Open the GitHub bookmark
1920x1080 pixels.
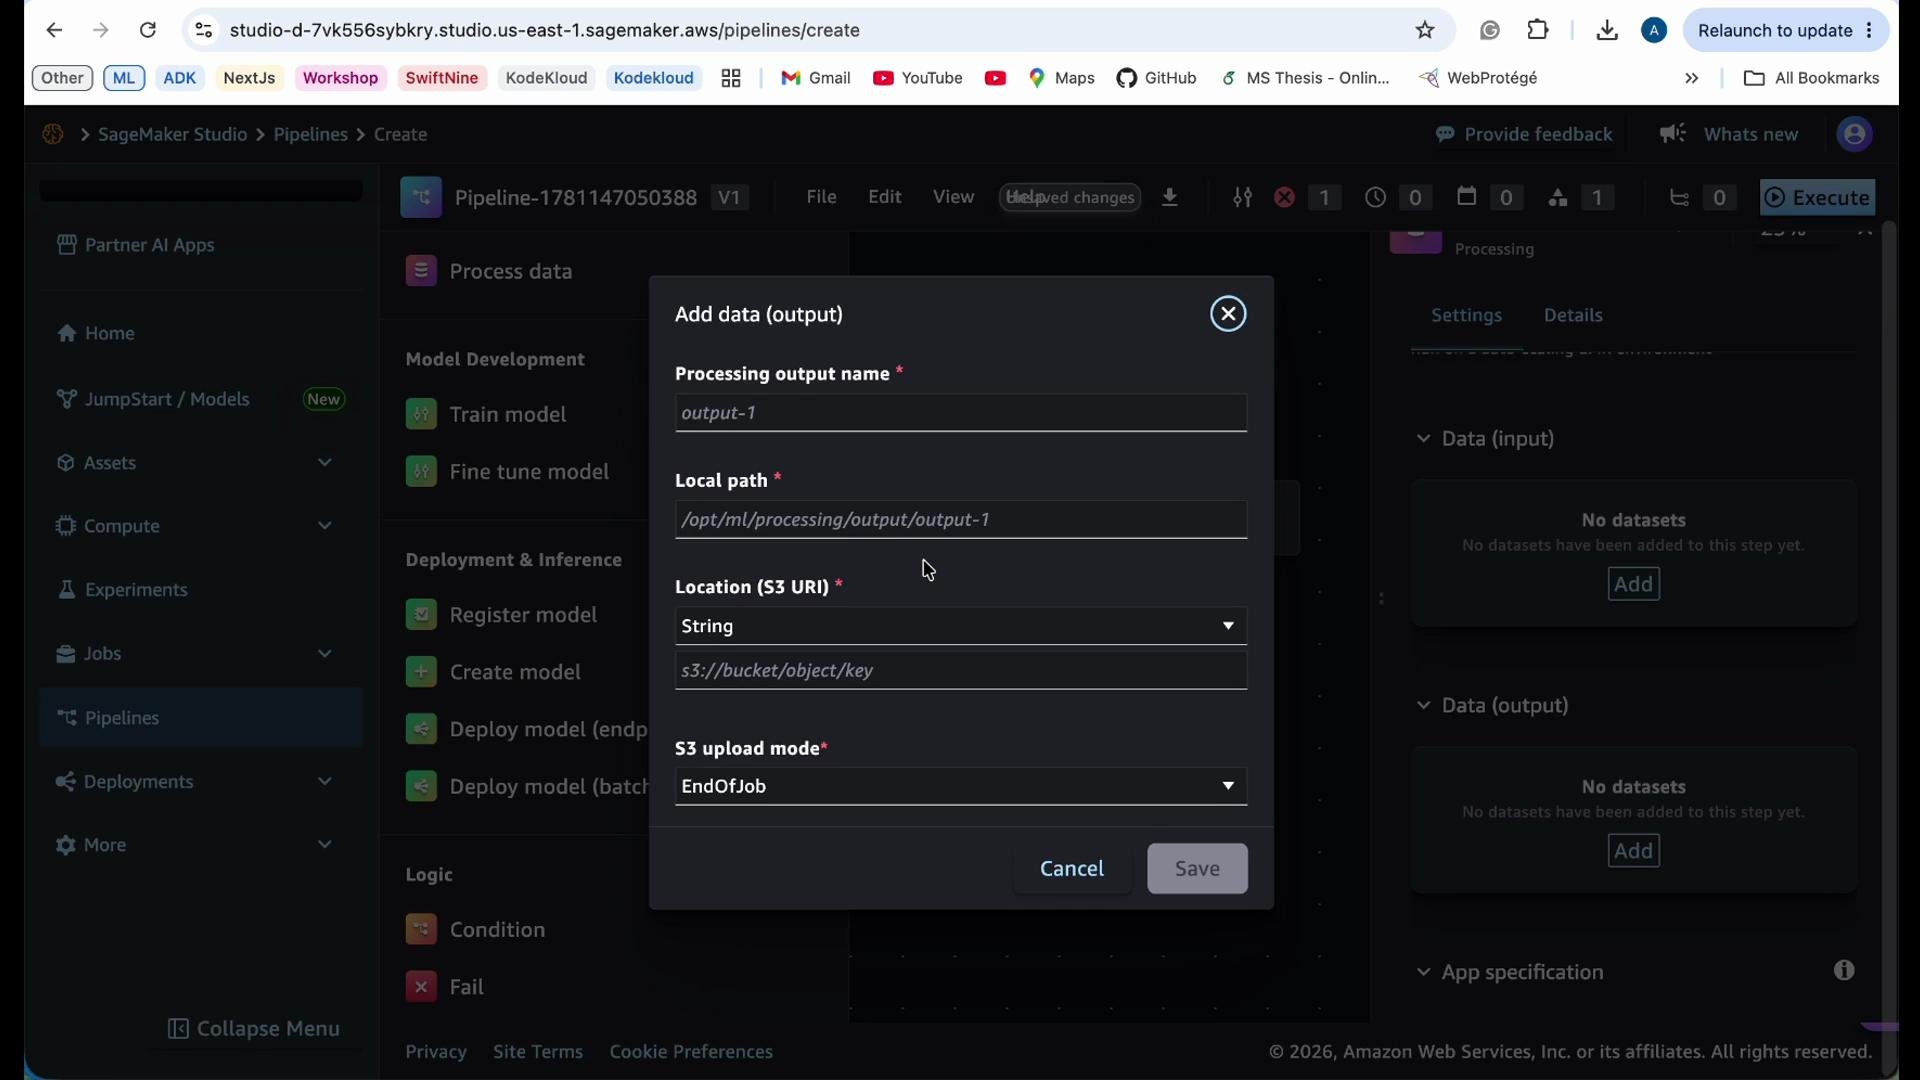click(1157, 78)
